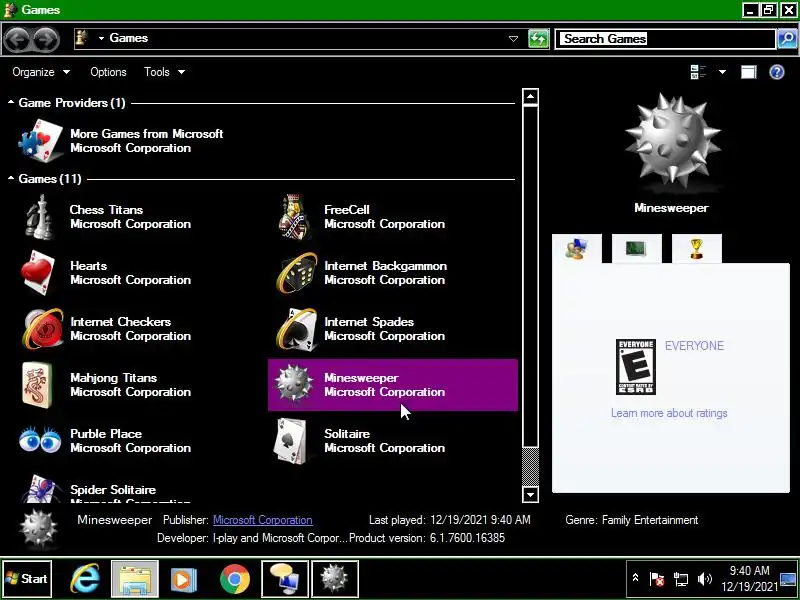Select the FreeCell card icon

pyautogui.click(x=294, y=217)
